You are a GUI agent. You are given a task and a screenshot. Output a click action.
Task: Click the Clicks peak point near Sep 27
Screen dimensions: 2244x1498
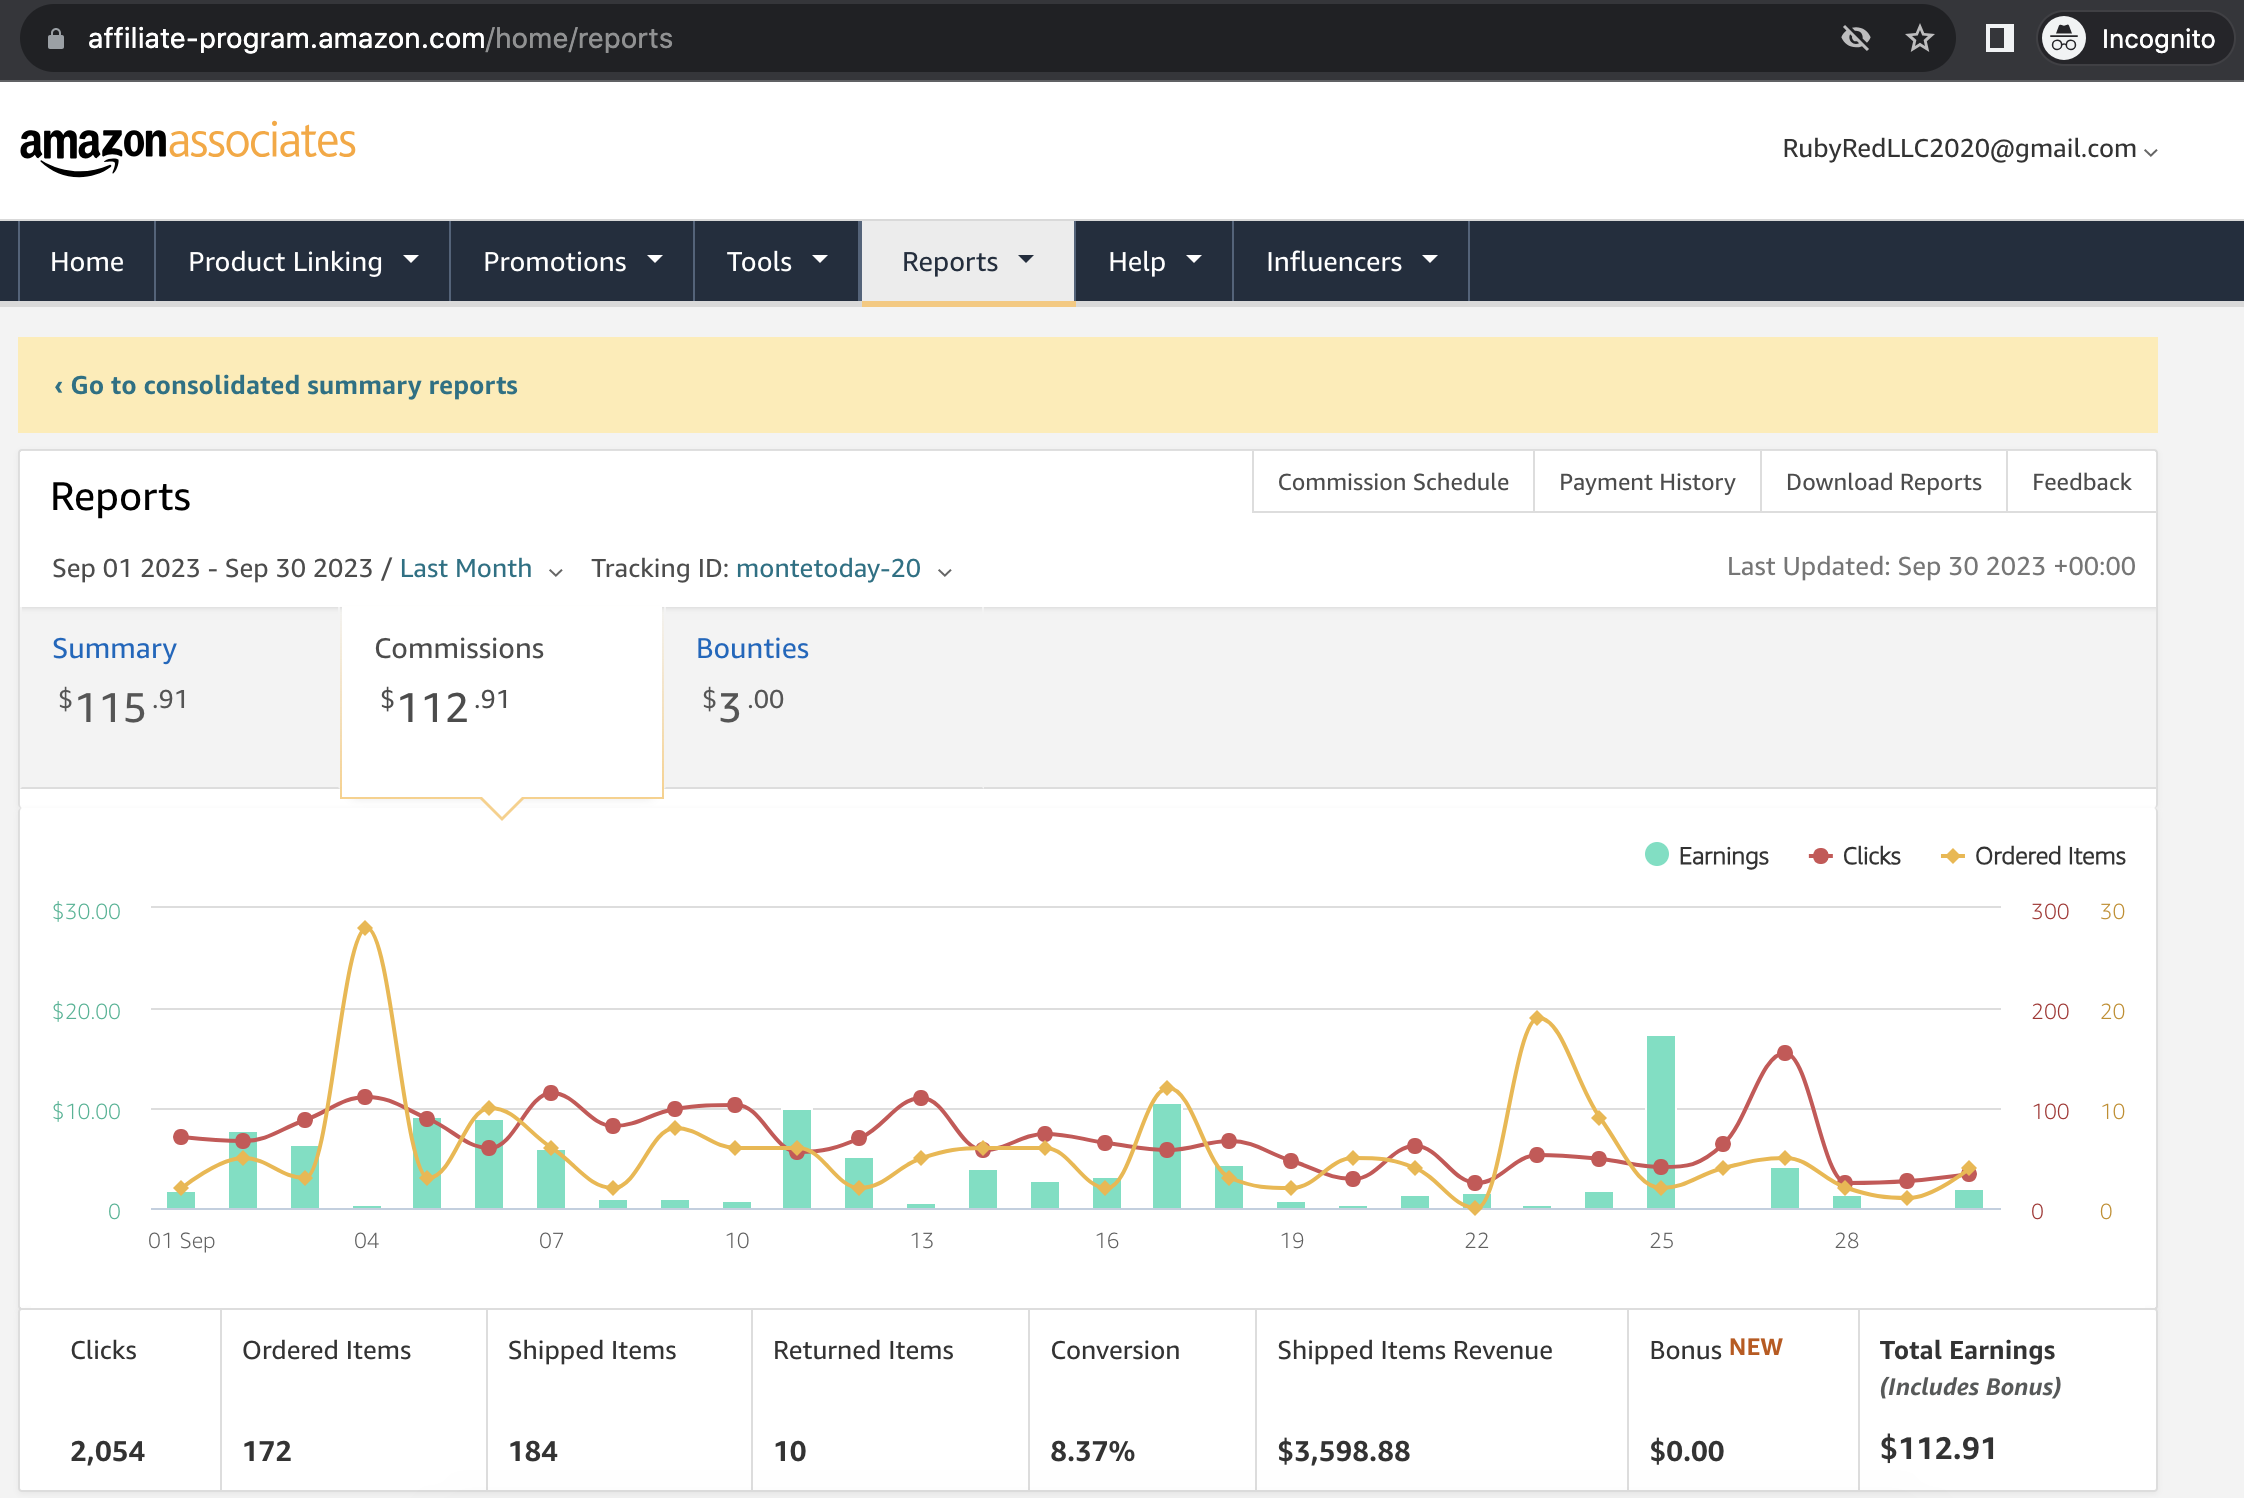coord(1785,1053)
